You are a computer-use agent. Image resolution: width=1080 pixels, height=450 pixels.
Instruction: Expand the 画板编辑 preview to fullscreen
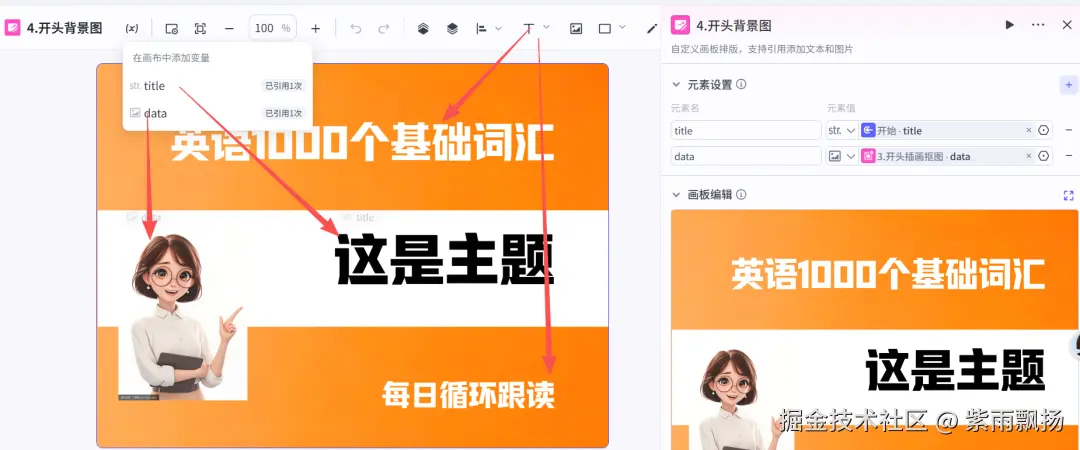[1068, 195]
